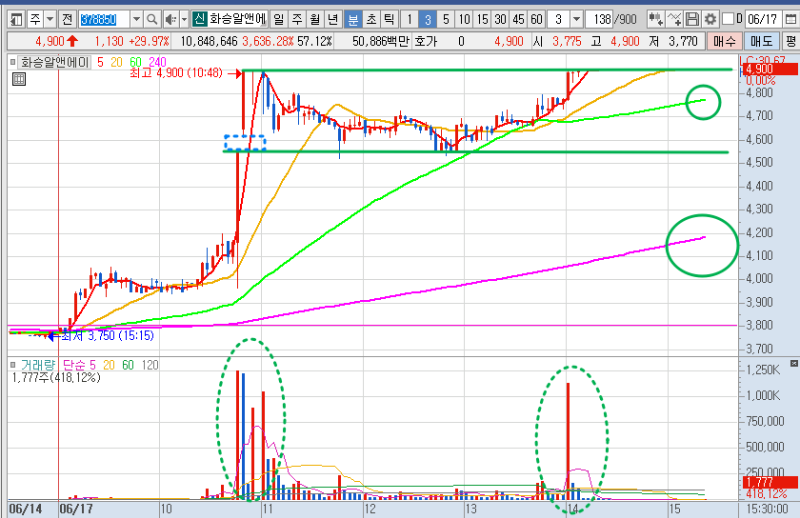Click the 50,886백만 trading value
The width and height of the screenshot is (800, 518).
click(381, 41)
